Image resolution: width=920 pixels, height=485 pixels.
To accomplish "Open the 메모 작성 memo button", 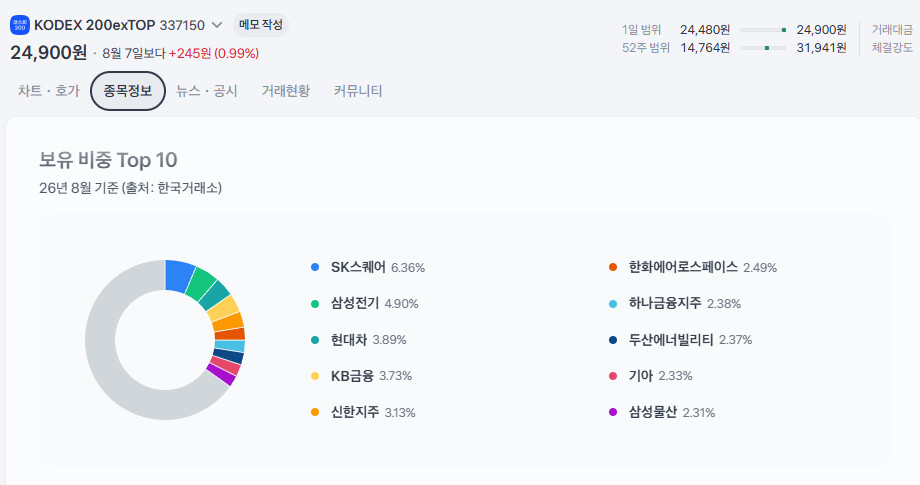I will (261, 25).
